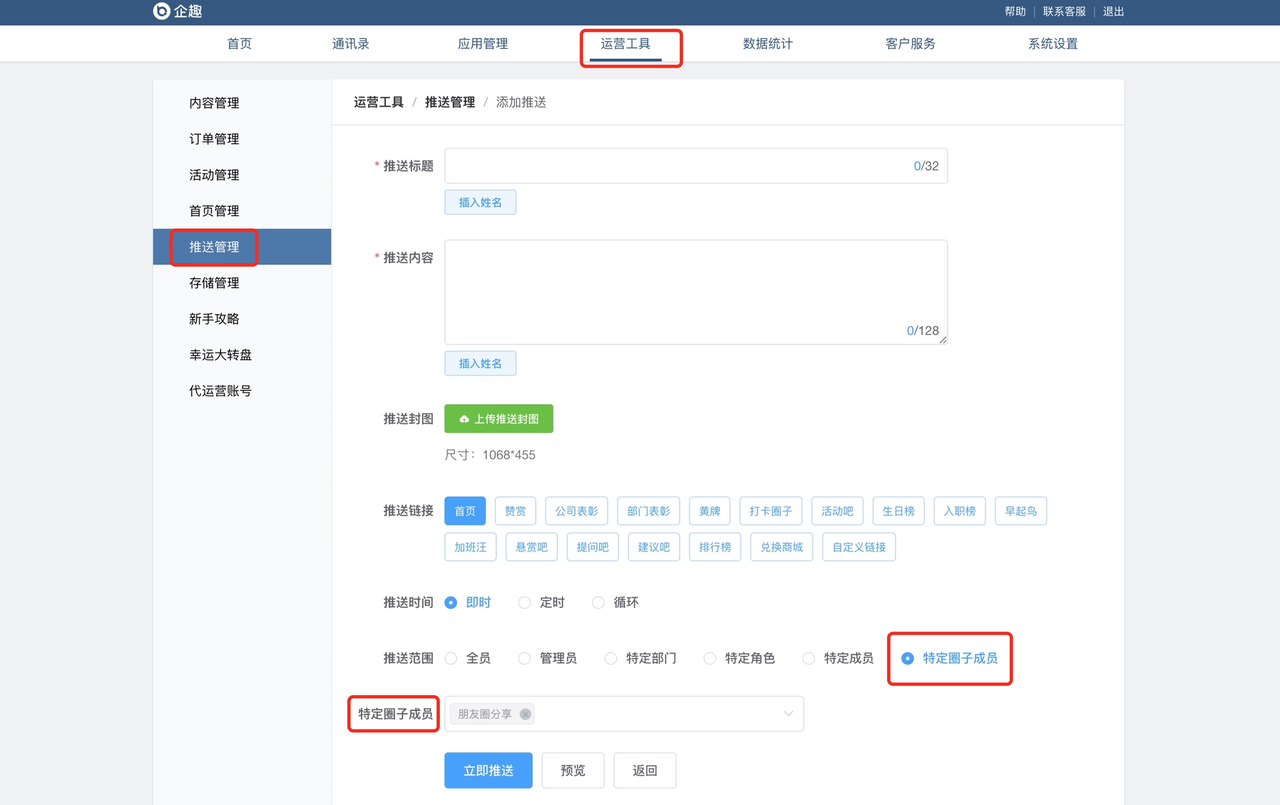Click 插入姓名 under 推送内容
The height and width of the screenshot is (805, 1280).
pyautogui.click(x=480, y=363)
